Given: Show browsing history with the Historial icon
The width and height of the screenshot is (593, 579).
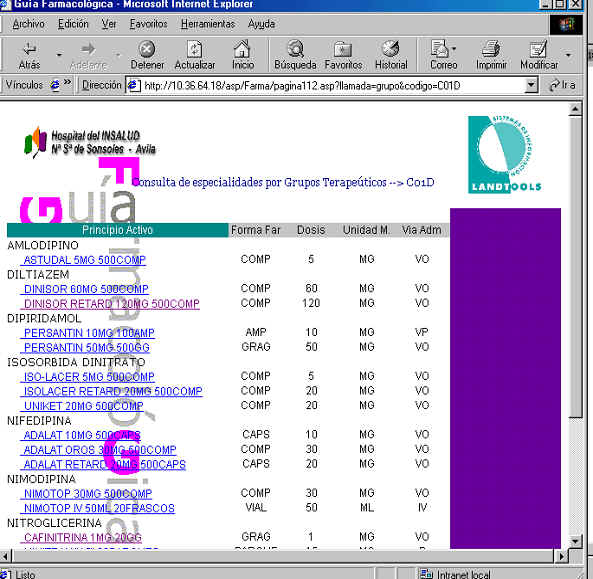Looking at the screenshot, I should pos(391,49).
